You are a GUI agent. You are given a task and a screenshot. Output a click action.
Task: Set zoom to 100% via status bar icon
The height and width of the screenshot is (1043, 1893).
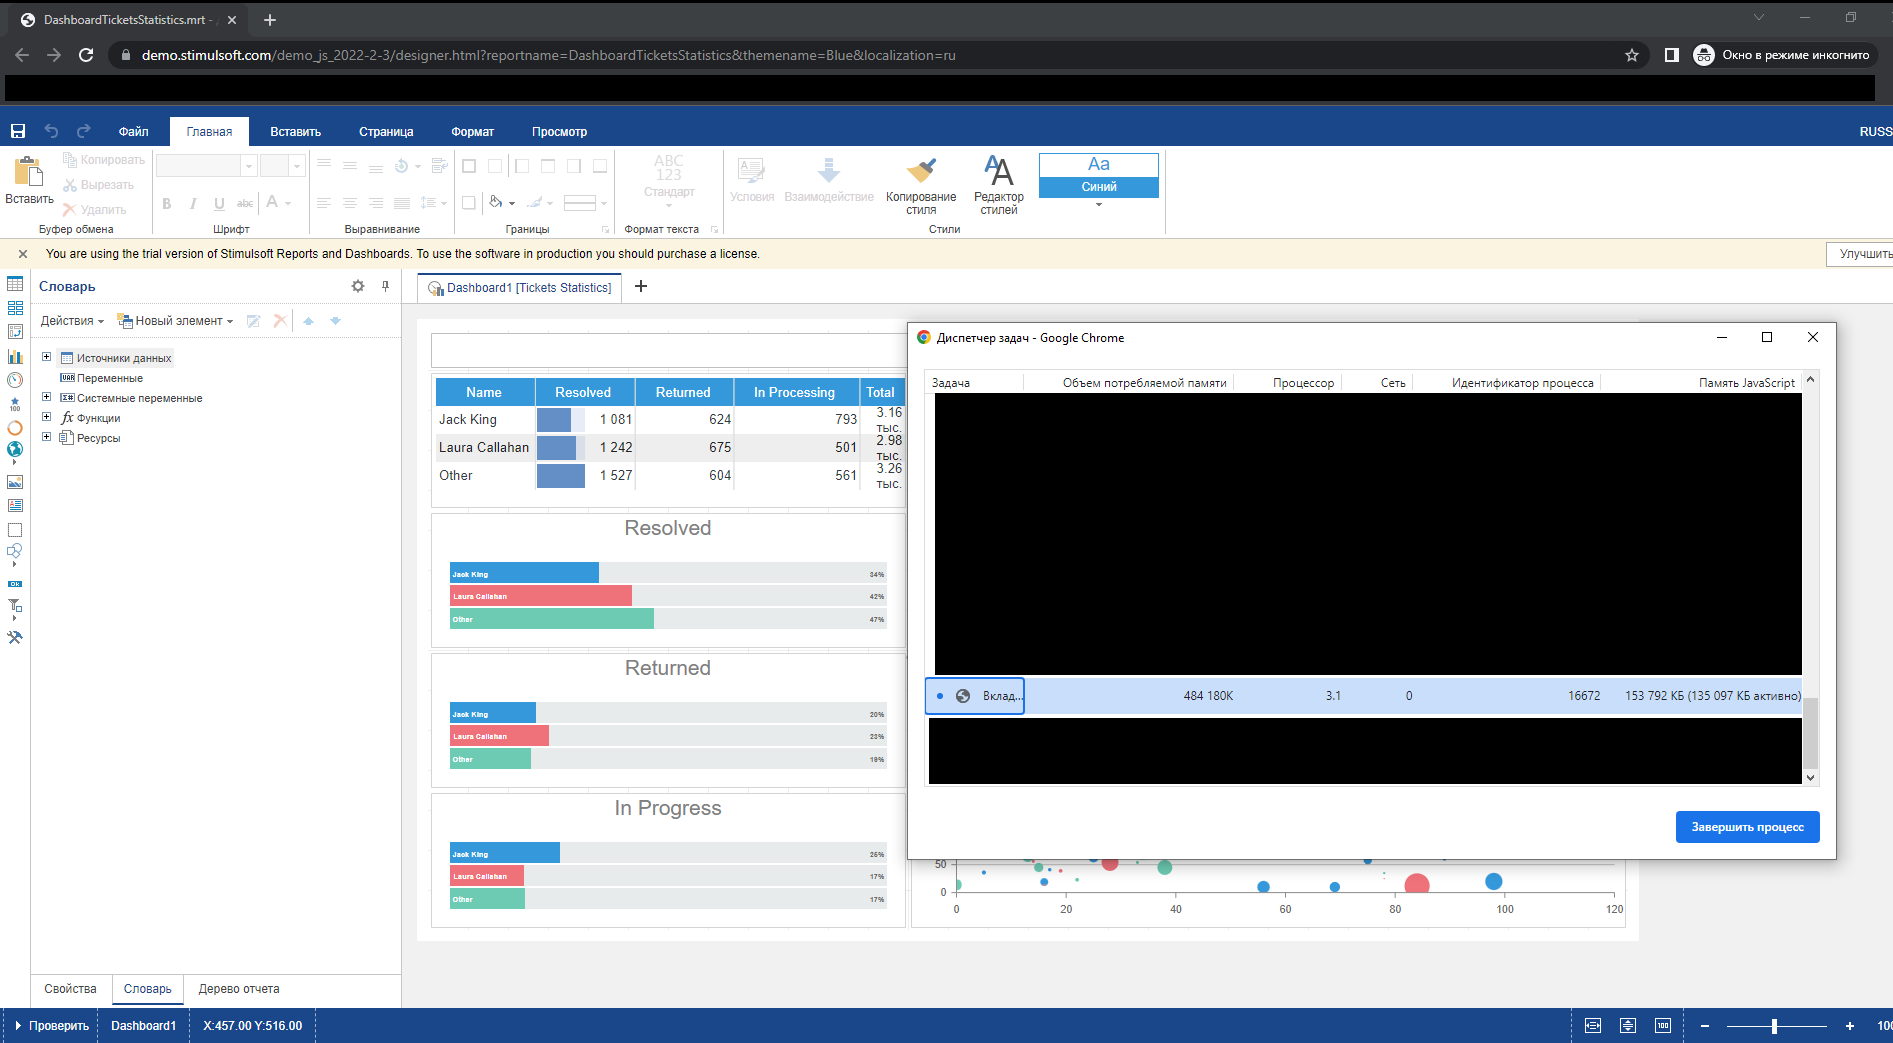1663,1026
